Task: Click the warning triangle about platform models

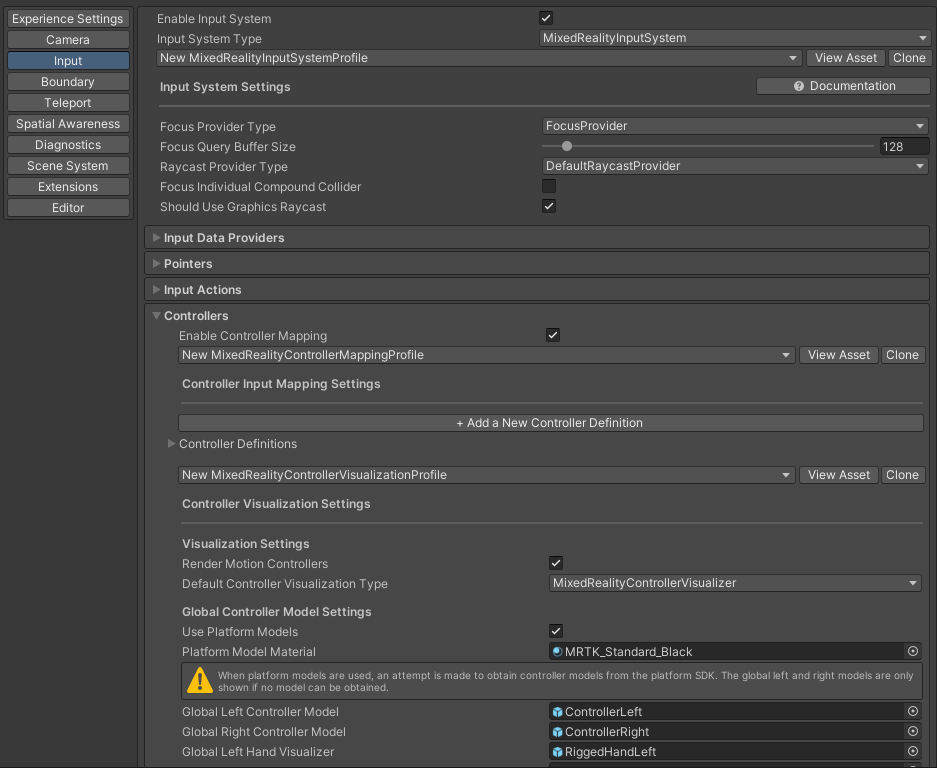Action: tap(199, 680)
